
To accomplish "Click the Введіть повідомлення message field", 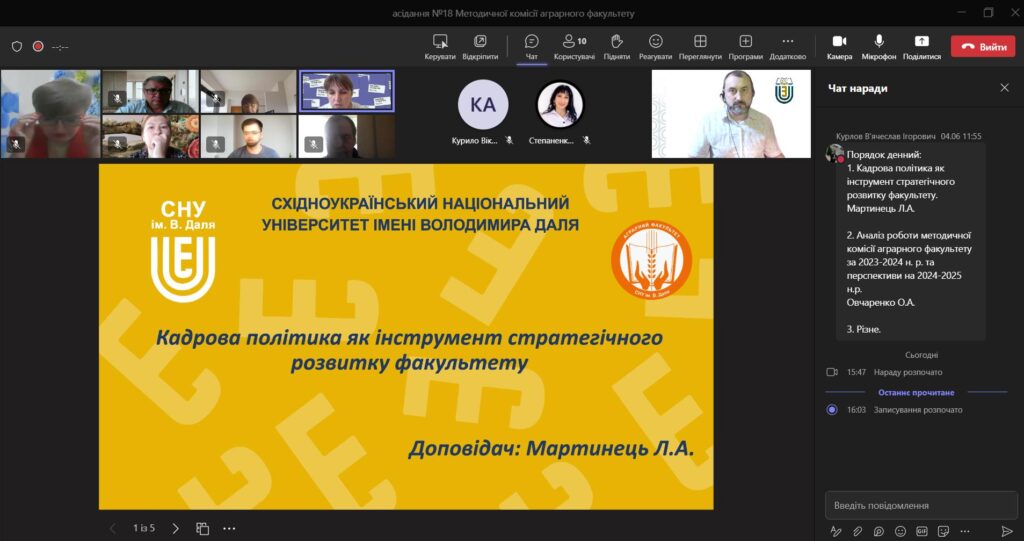I will pyautogui.click(x=920, y=505).
